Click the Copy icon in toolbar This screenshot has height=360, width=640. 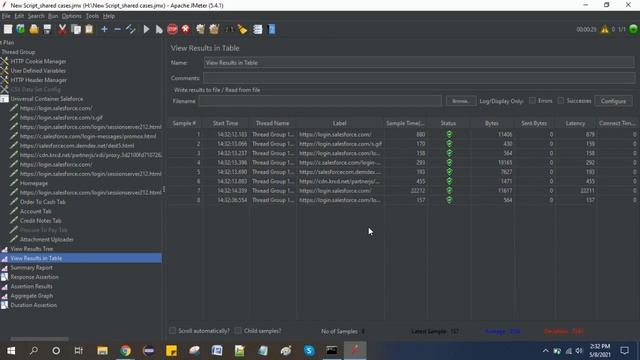(76, 29)
